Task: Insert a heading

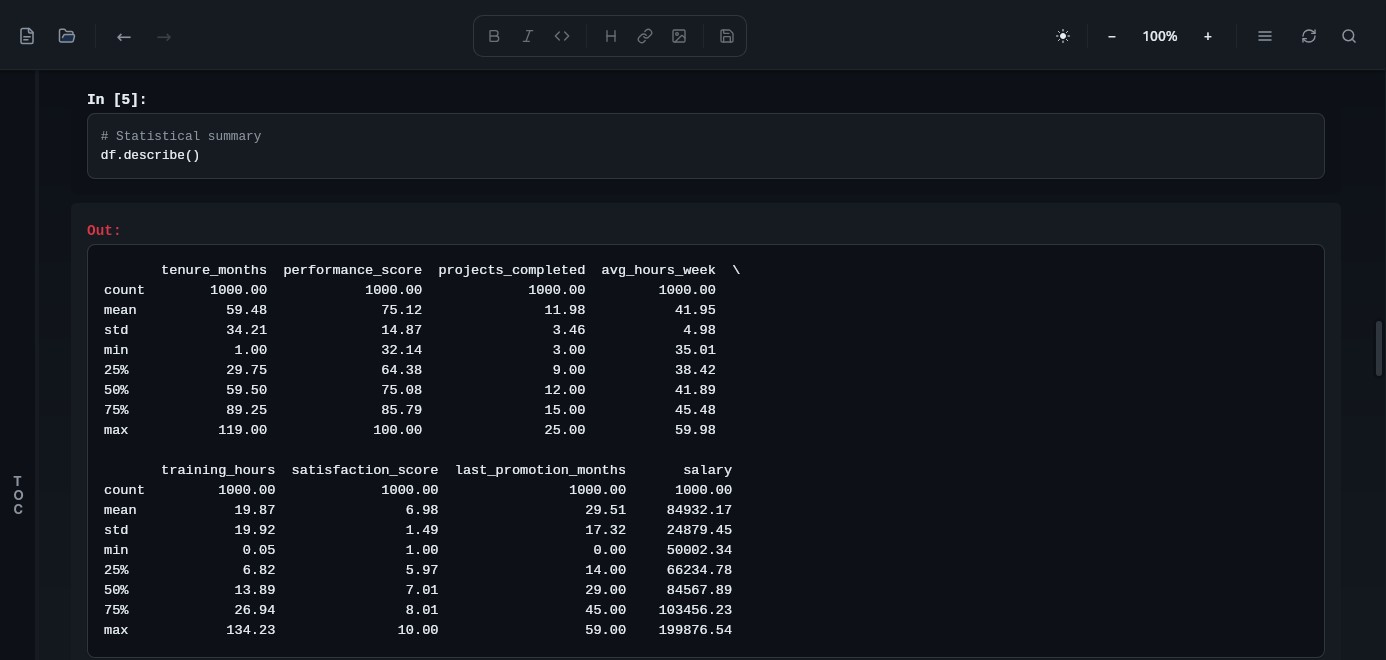Action: coord(611,36)
